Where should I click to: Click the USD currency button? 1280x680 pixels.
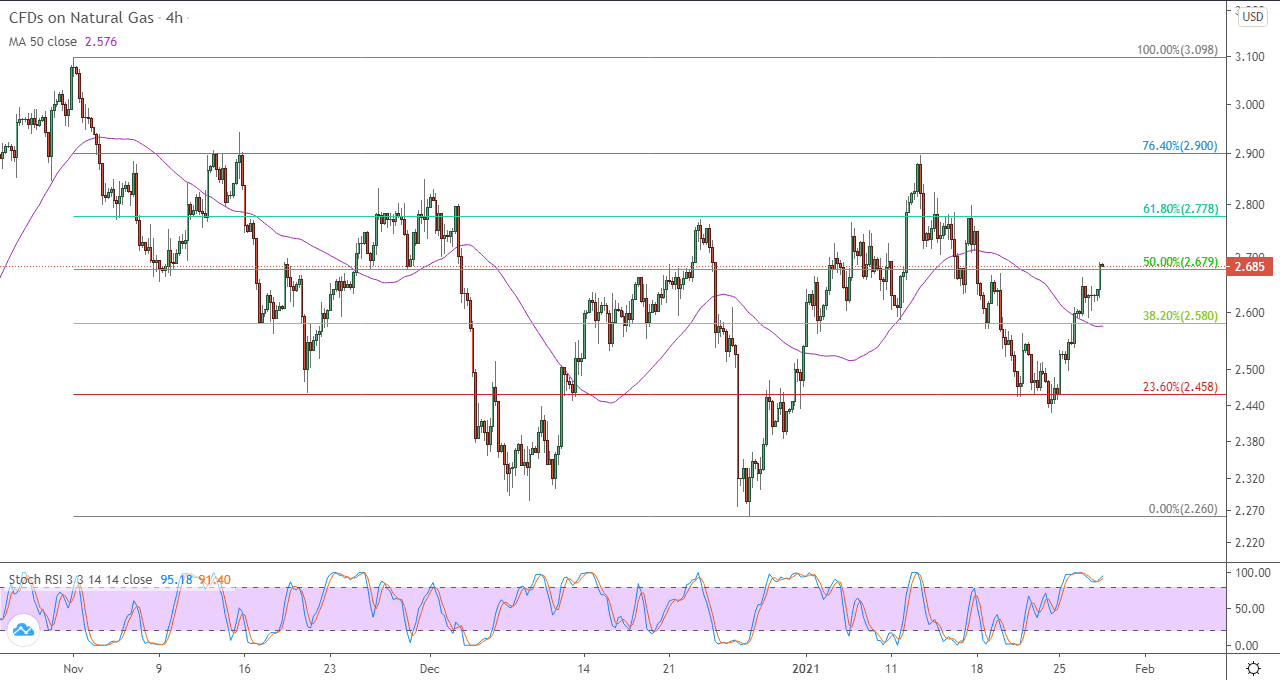(1253, 16)
